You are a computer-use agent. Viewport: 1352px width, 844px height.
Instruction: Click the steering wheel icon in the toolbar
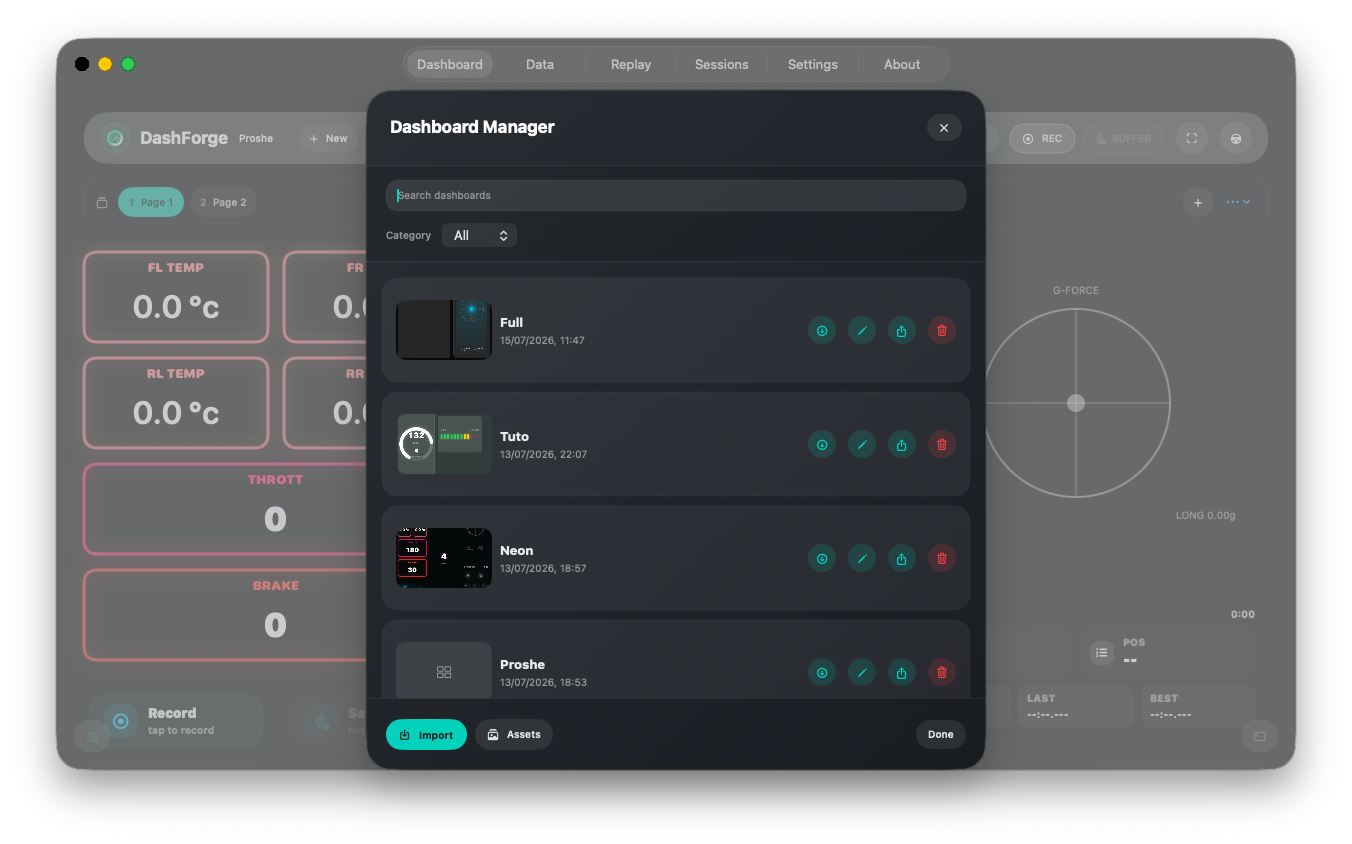pyautogui.click(x=1236, y=138)
